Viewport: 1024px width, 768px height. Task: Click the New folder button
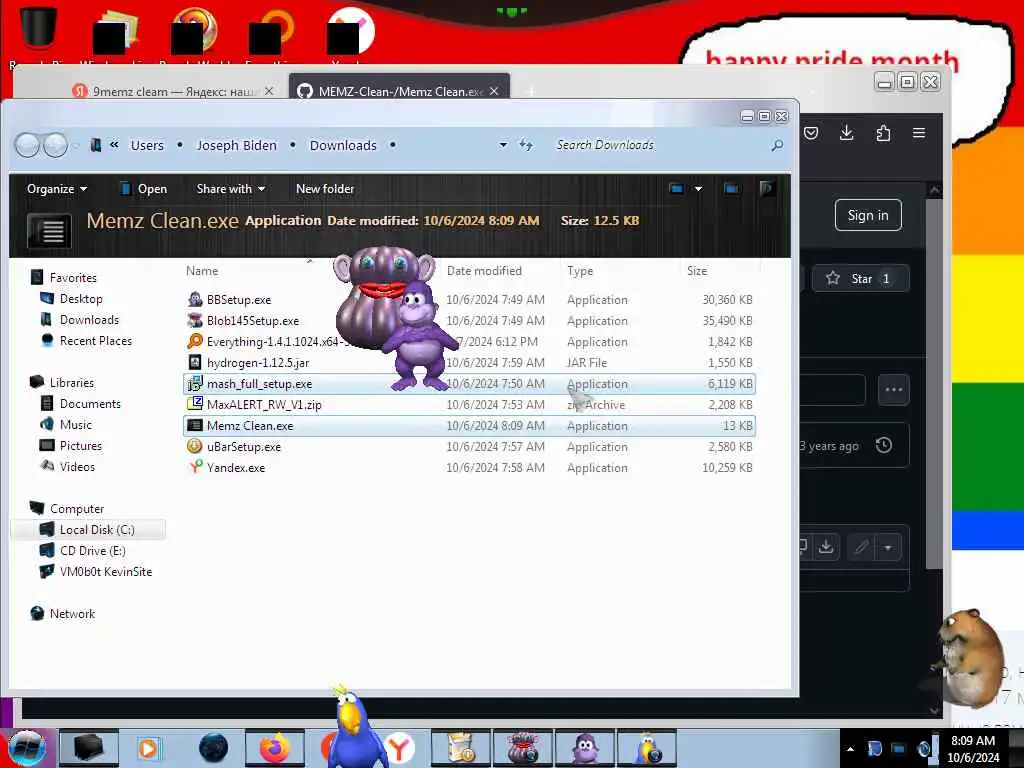pos(325,189)
